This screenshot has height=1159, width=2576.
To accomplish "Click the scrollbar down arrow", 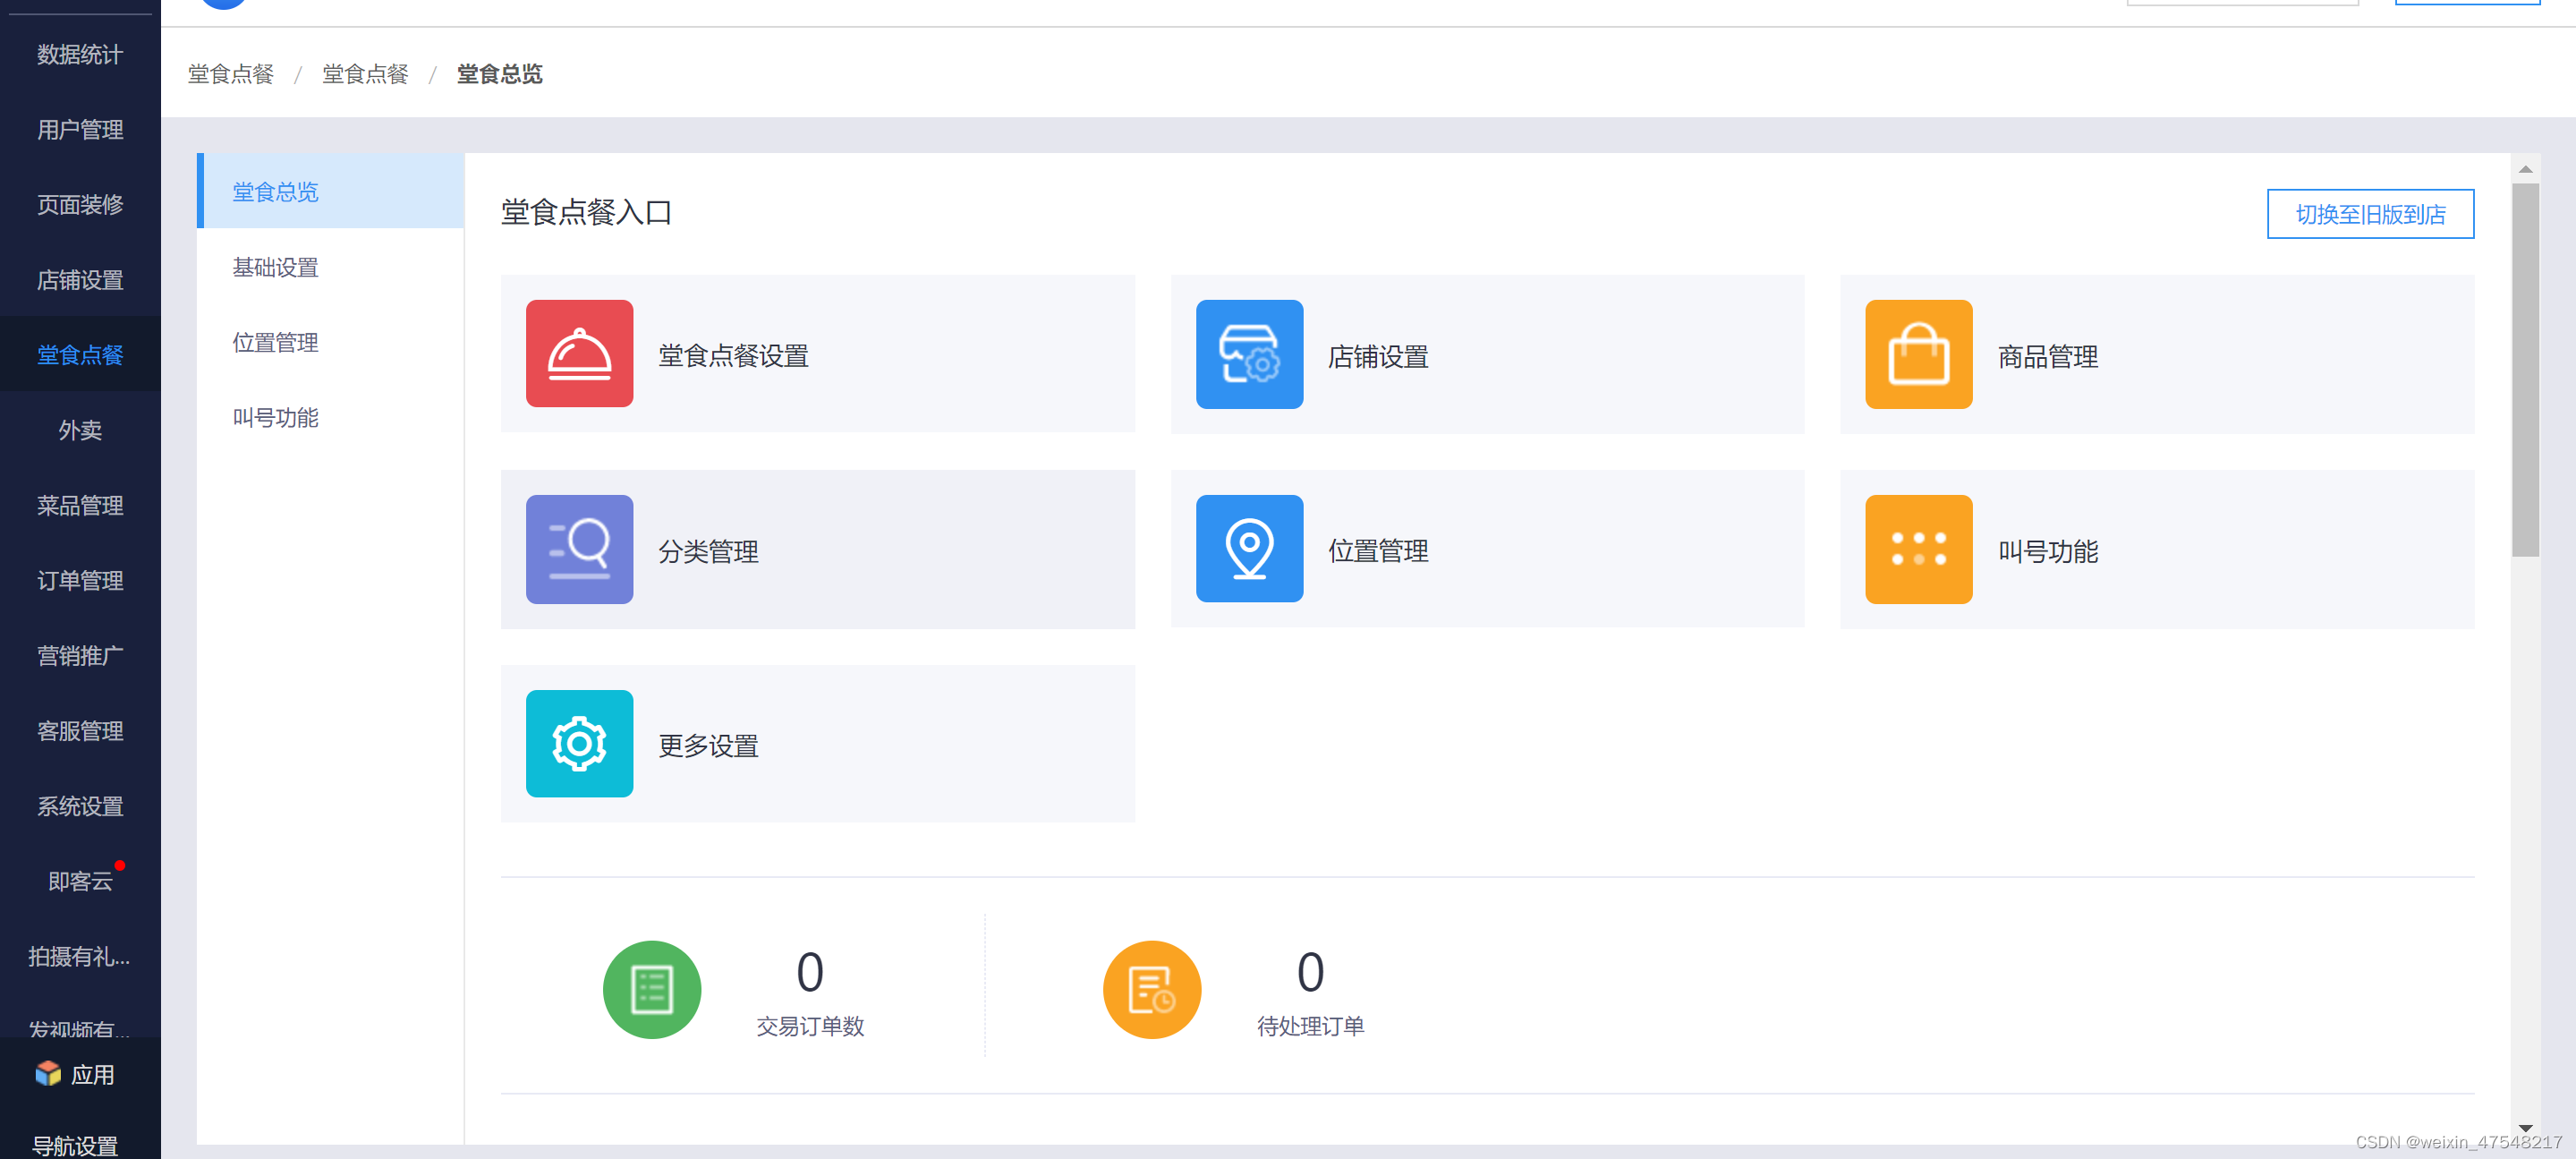I will pyautogui.click(x=2524, y=1127).
